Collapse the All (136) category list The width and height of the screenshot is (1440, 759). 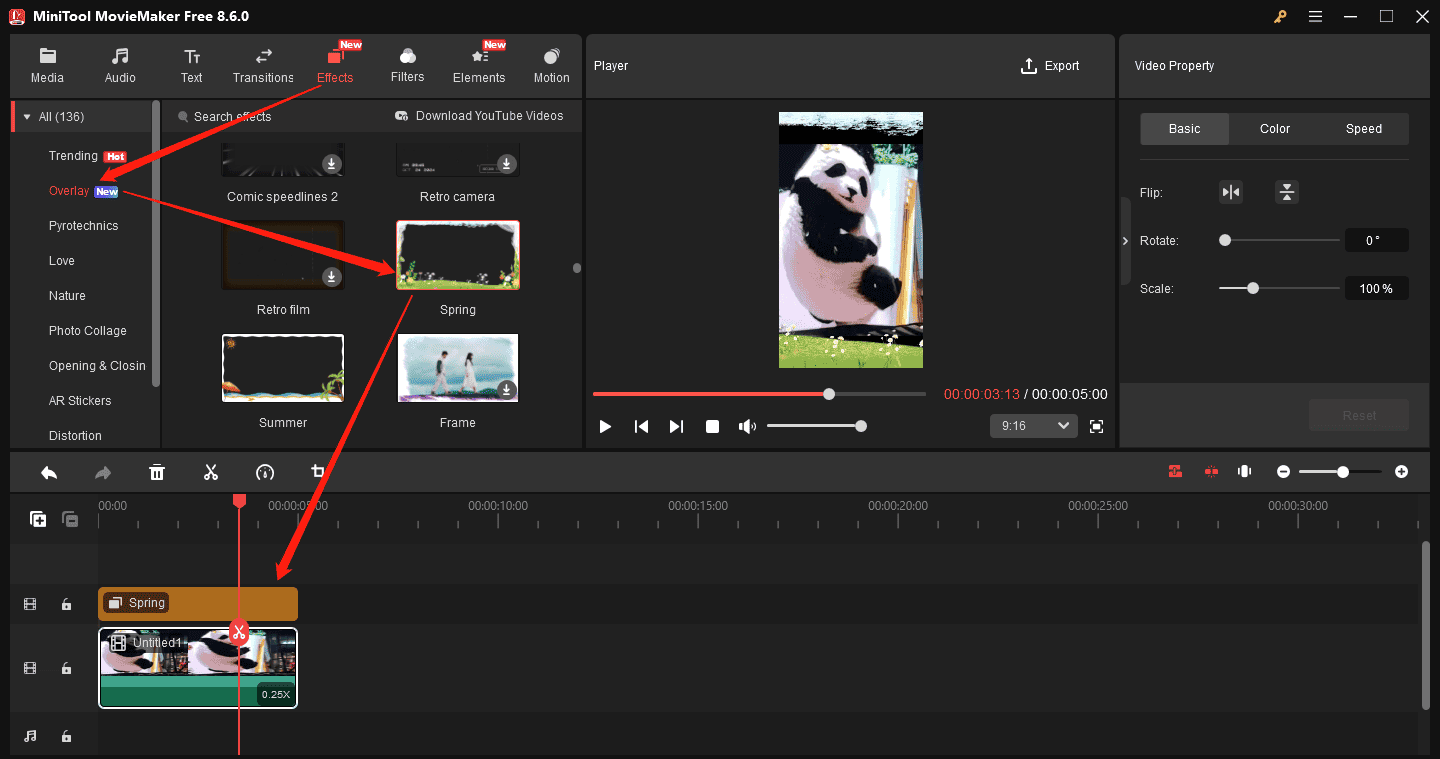[28, 116]
